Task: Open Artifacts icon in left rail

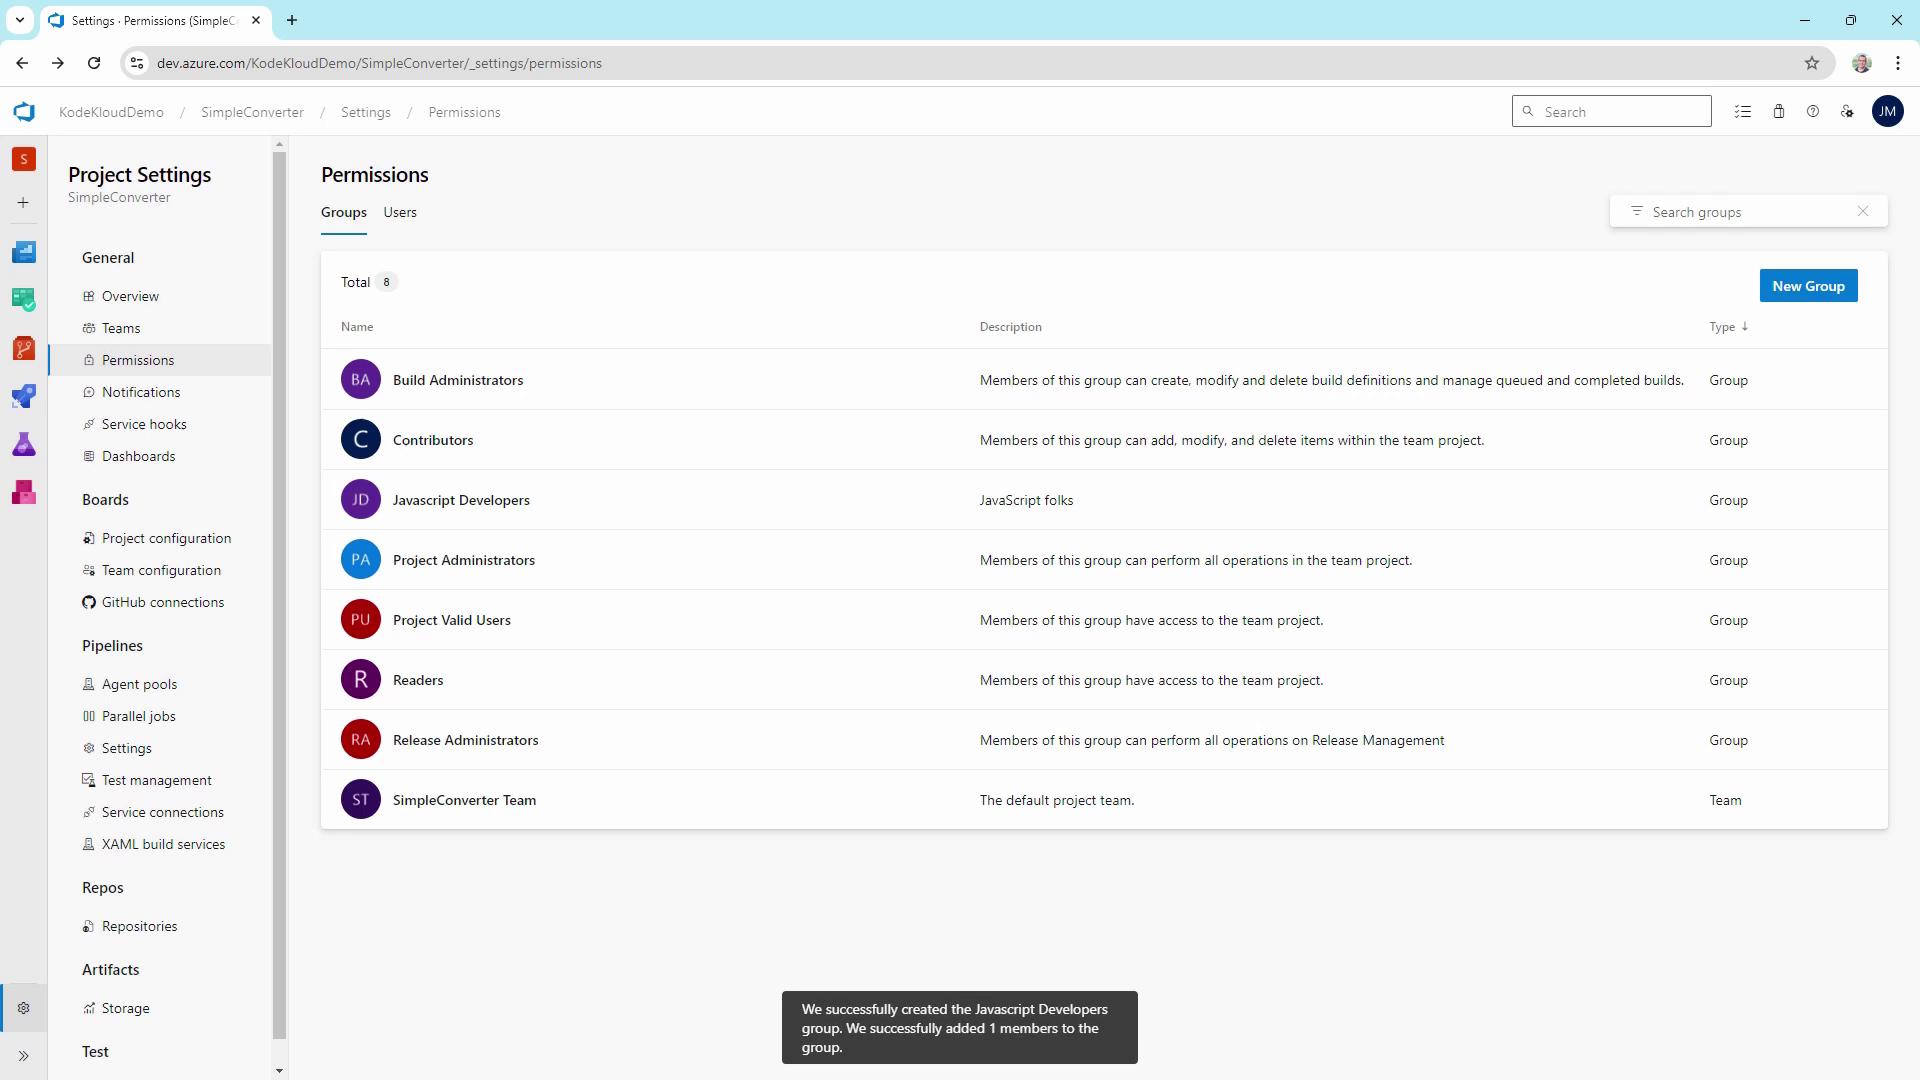Action: [x=24, y=492]
